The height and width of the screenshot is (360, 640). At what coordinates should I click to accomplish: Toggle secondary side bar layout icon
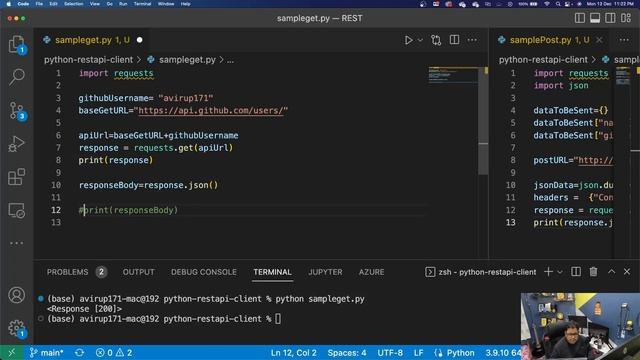coord(610,18)
